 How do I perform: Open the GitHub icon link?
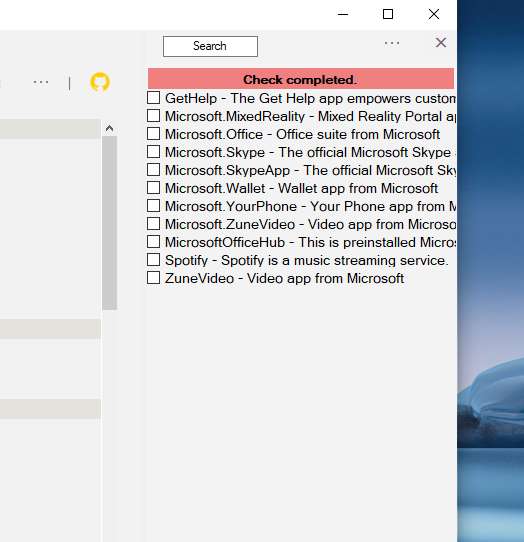(x=100, y=82)
